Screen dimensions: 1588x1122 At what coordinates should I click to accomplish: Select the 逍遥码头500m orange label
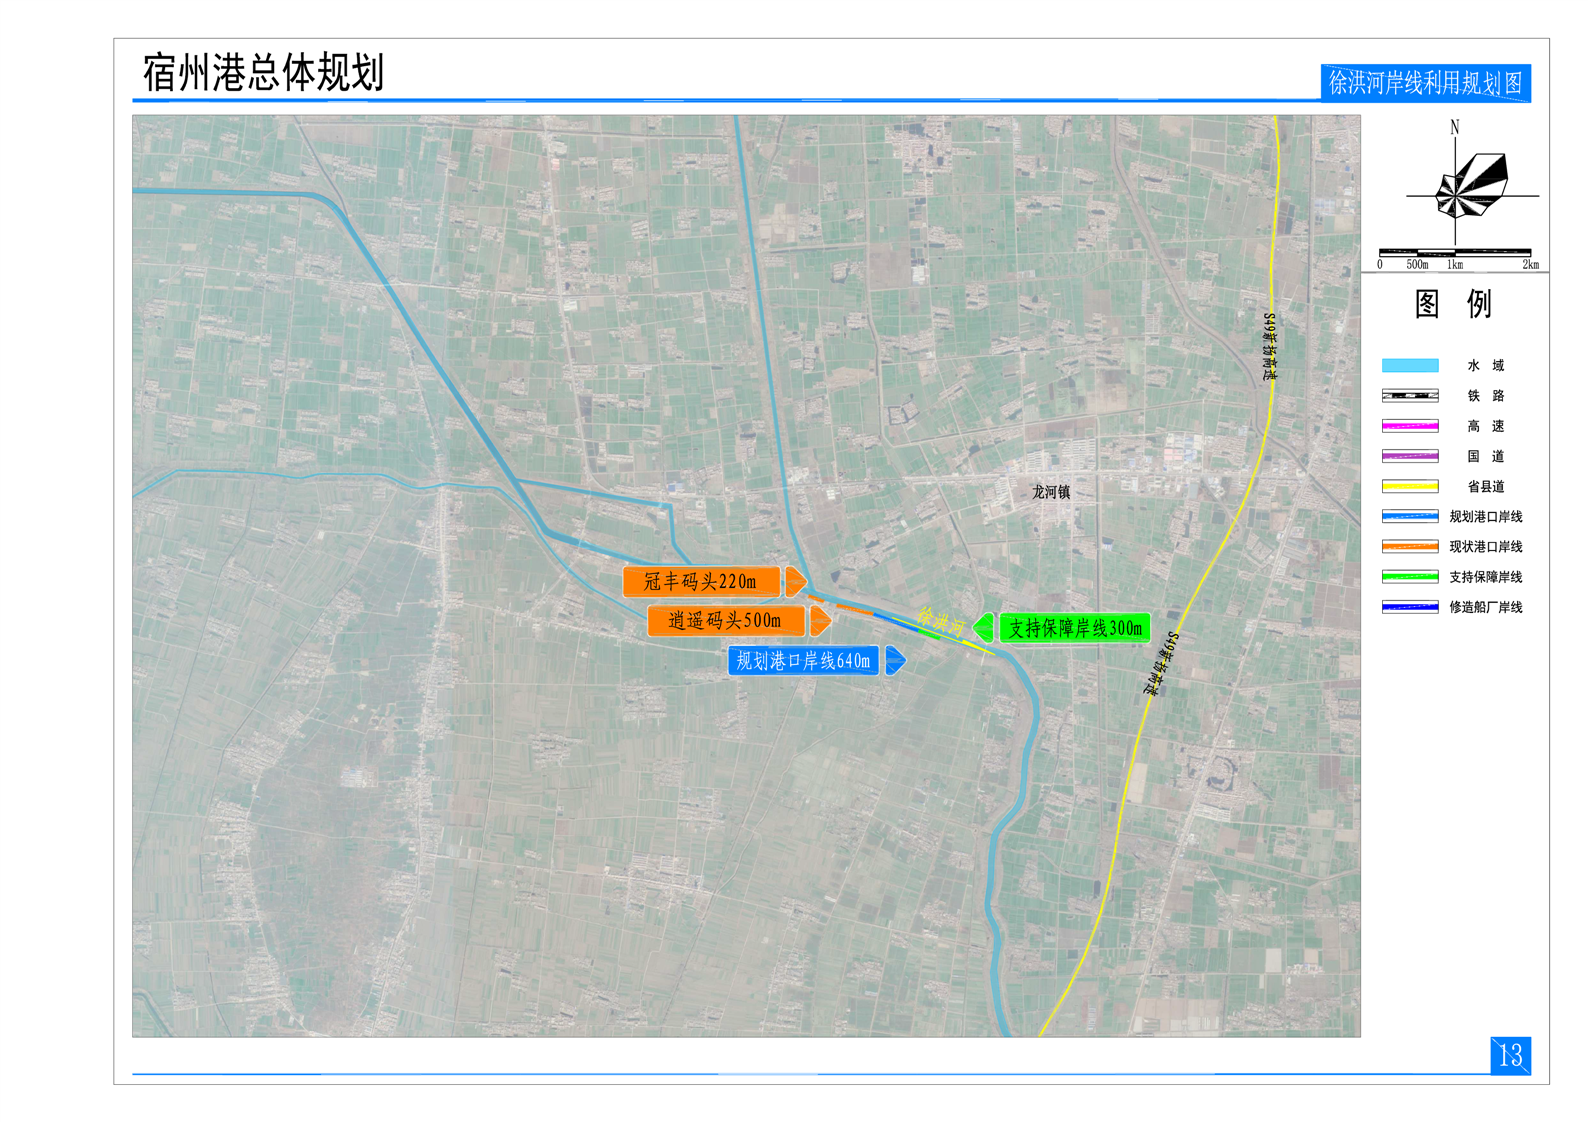point(725,621)
